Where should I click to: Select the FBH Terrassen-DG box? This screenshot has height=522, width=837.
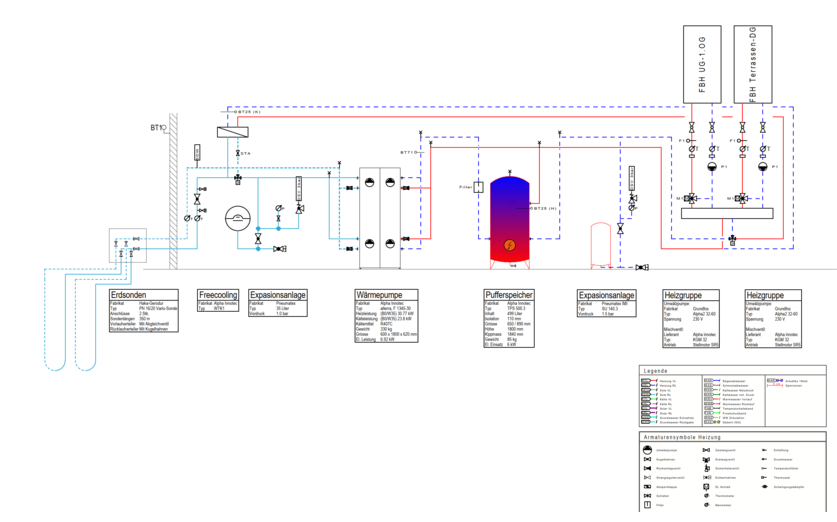pos(753,64)
